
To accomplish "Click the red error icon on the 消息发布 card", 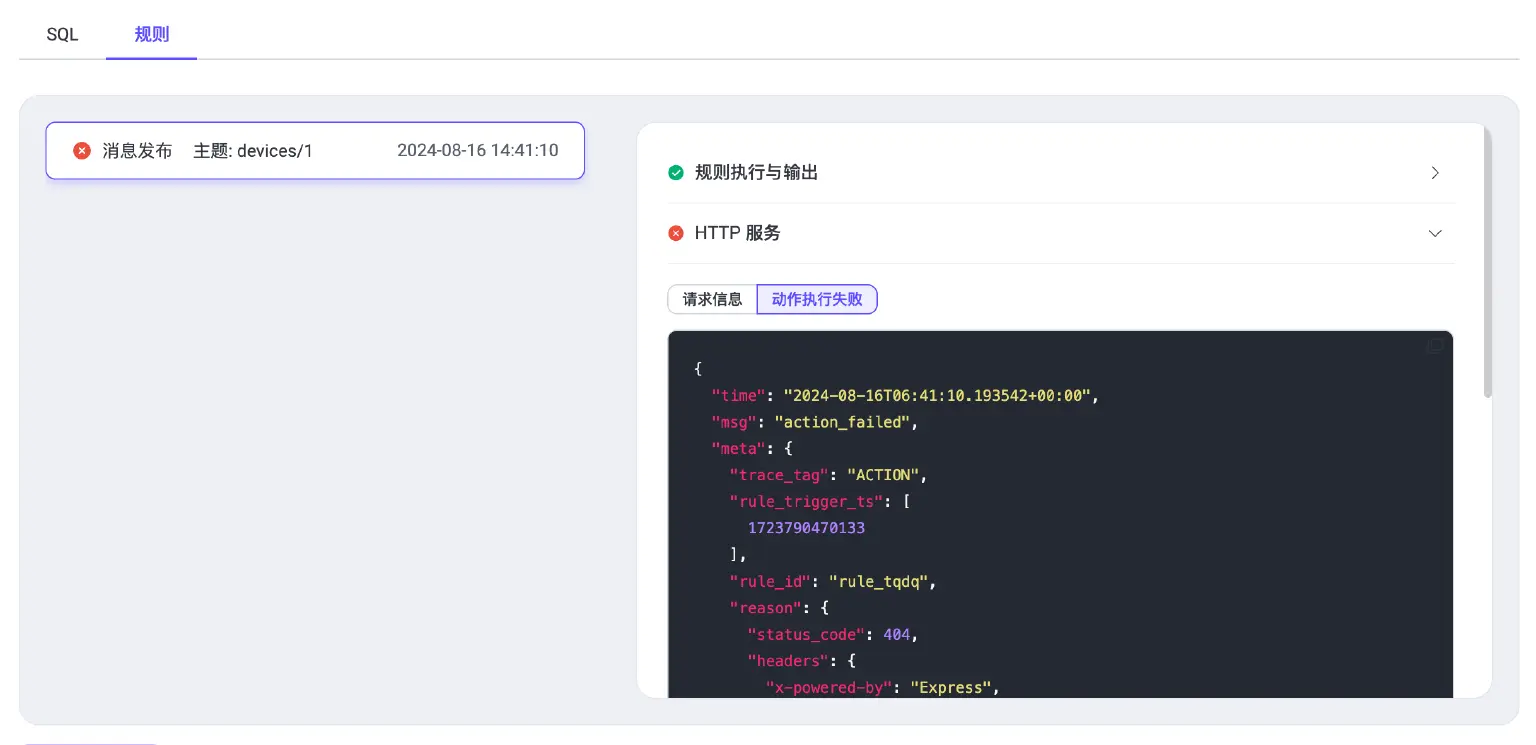I will coord(82,150).
